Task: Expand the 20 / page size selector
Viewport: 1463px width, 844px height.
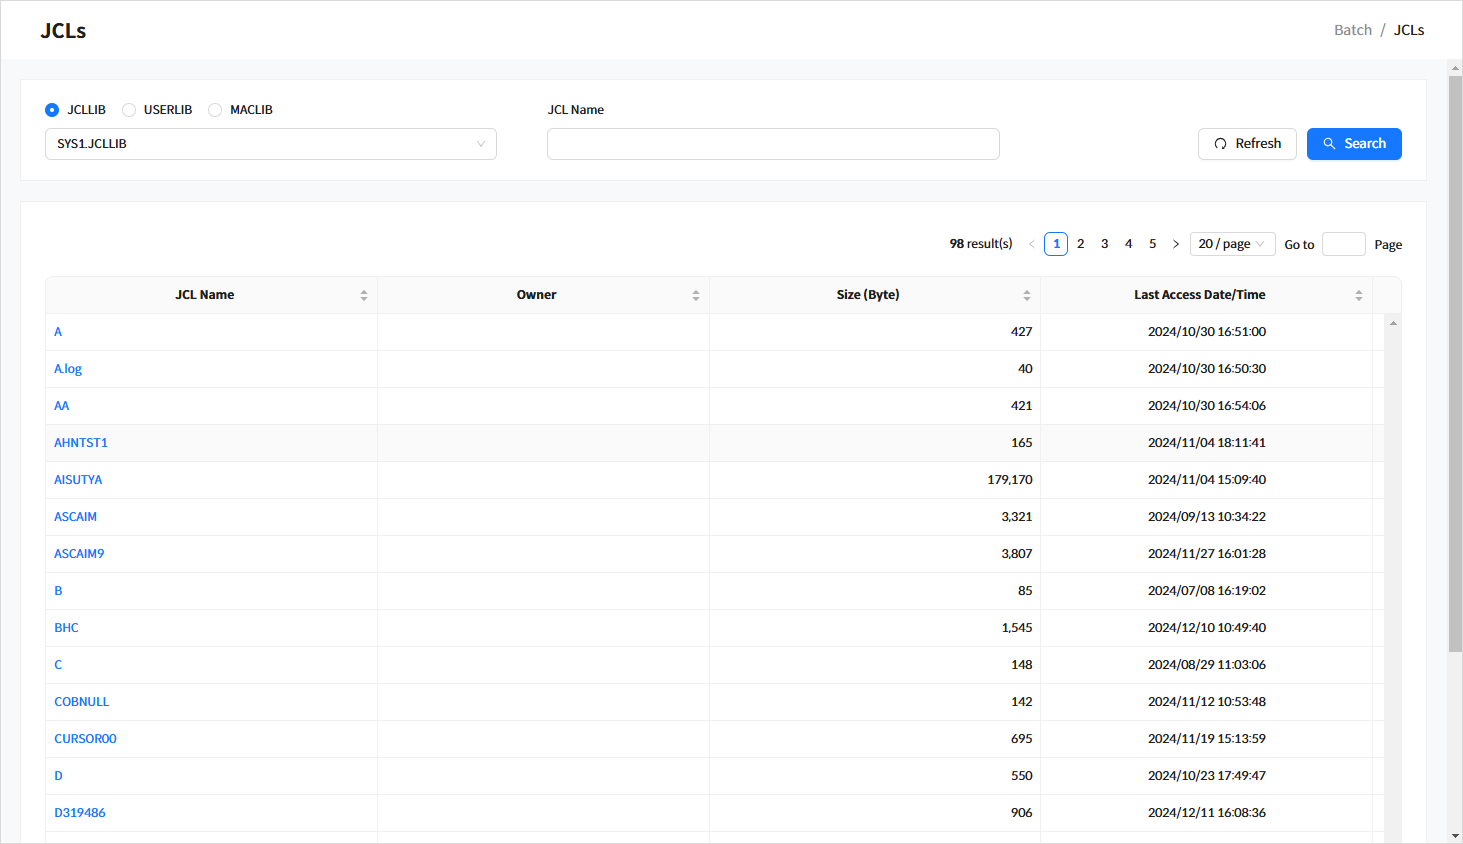Action: point(1232,244)
